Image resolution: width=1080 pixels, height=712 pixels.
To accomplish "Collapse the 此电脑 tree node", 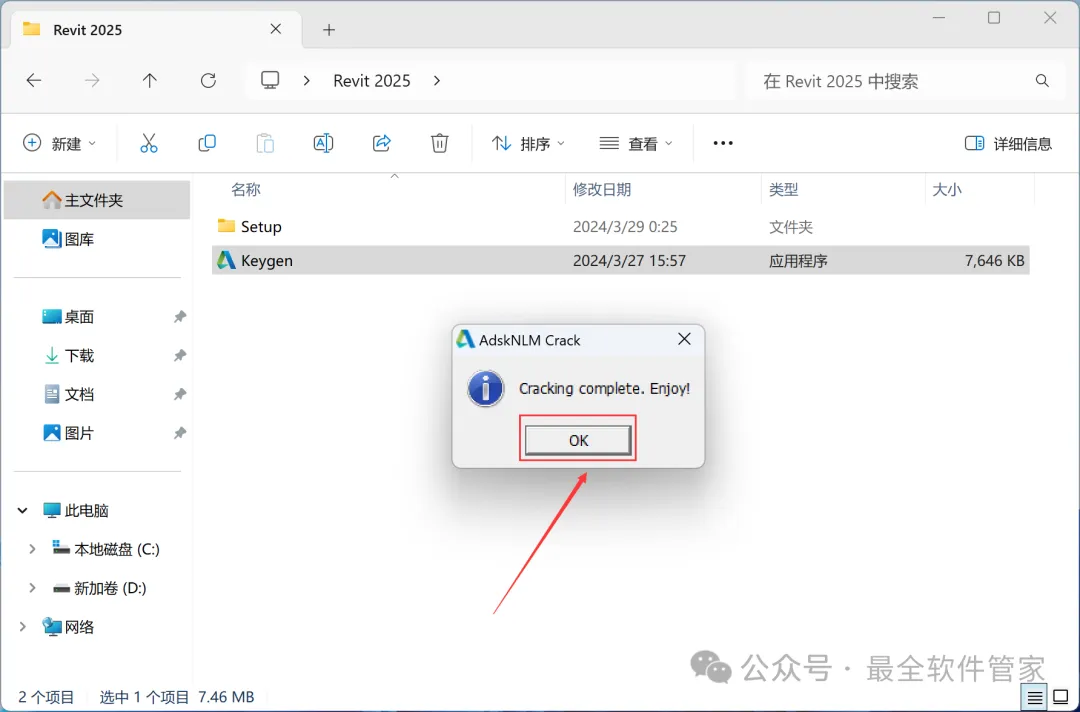I will [x=22, y=510].
